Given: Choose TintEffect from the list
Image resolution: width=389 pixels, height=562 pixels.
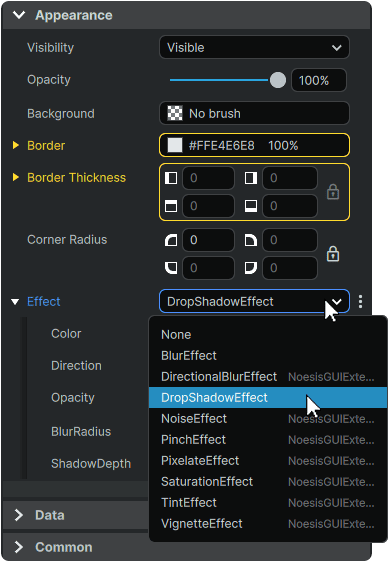Looking at the screenshot, I should [x=268, y=503].
